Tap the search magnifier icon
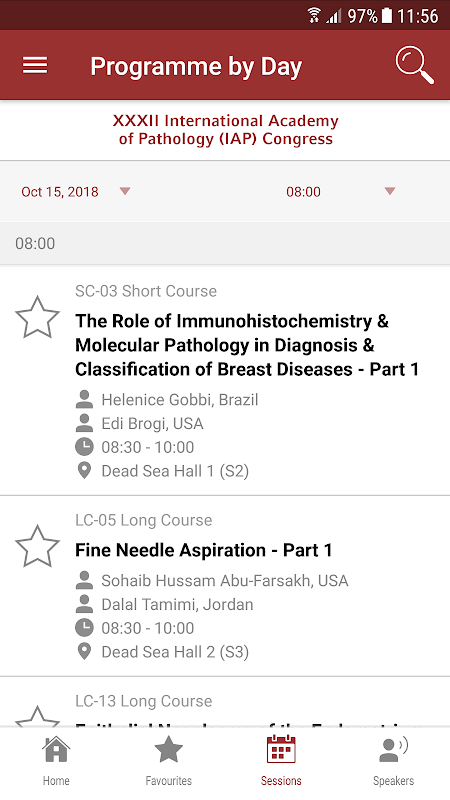This screenshot has height=800, width=450. click(x=414, y=65)
